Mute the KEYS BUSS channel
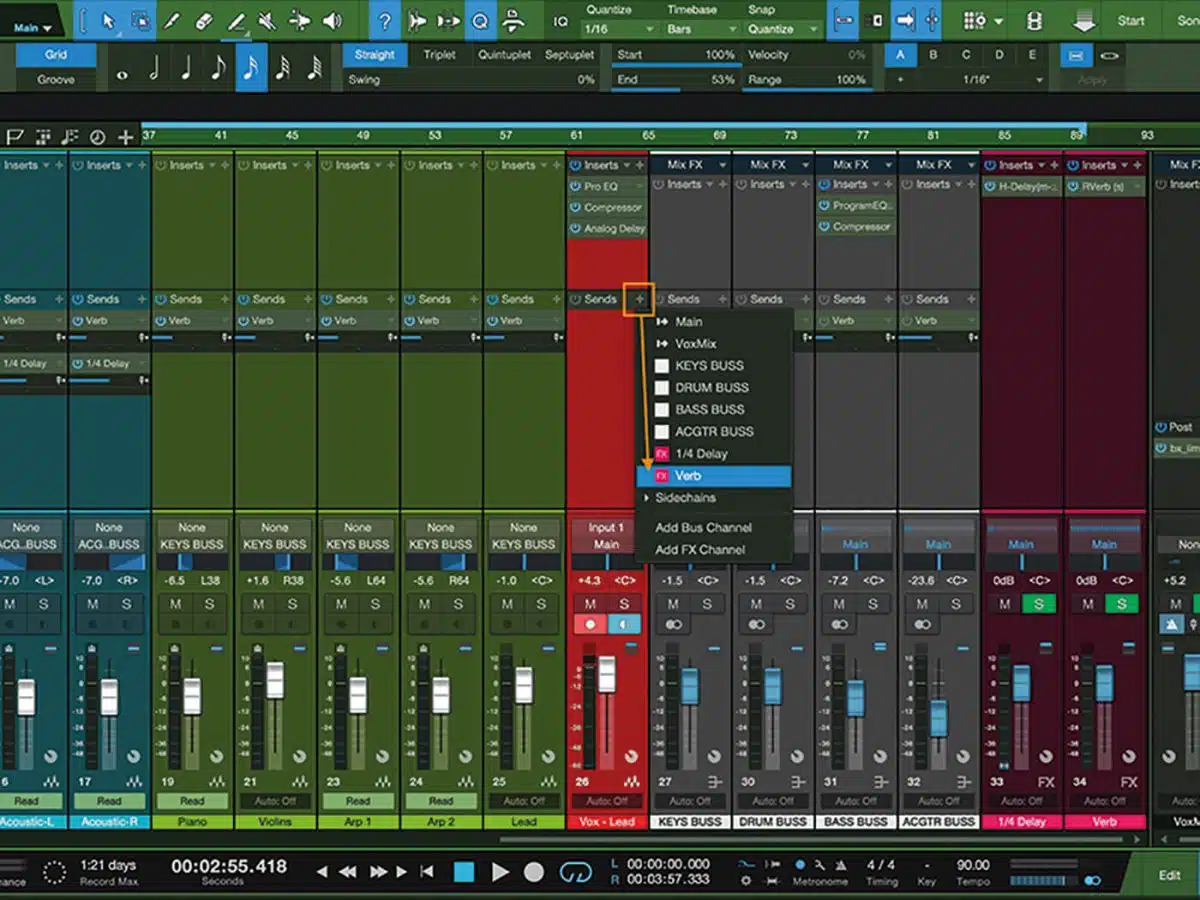This screenshot has height=900, width=1200. coord(673,604)
